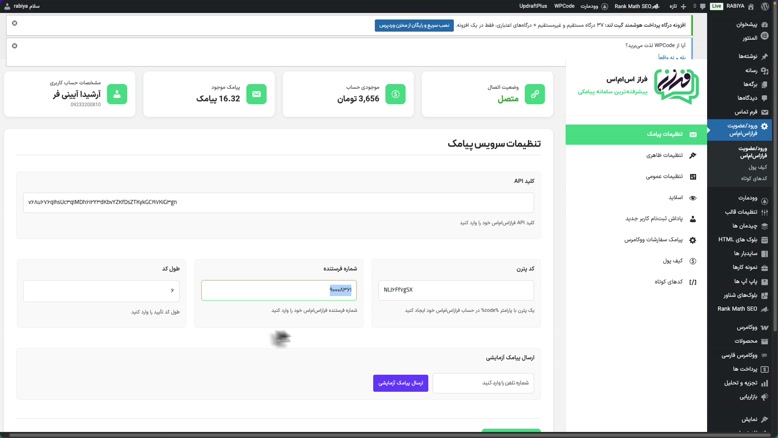Click the user icon beside پاداش ثبت‌نام کاربر جدید
The image size is (778, 438).
click(692, 219)
